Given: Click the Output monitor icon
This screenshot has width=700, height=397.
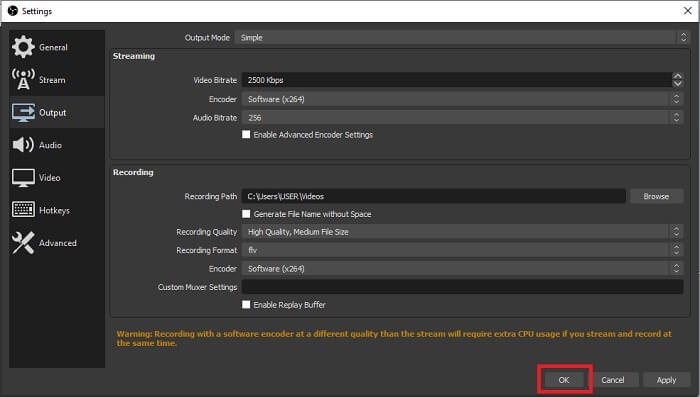Looking at the screenshot, I should click(23, 113).
